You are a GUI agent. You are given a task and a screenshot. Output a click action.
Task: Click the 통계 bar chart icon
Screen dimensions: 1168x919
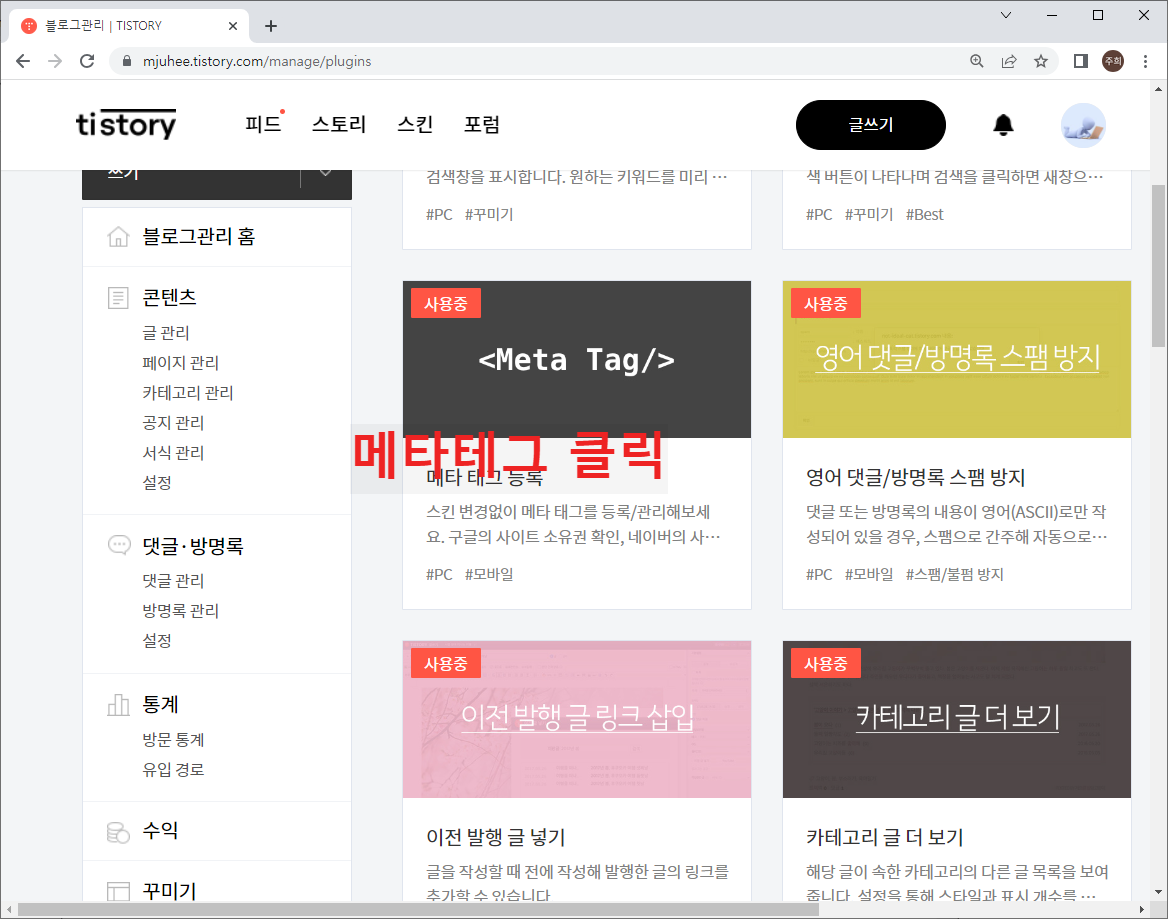118,705
